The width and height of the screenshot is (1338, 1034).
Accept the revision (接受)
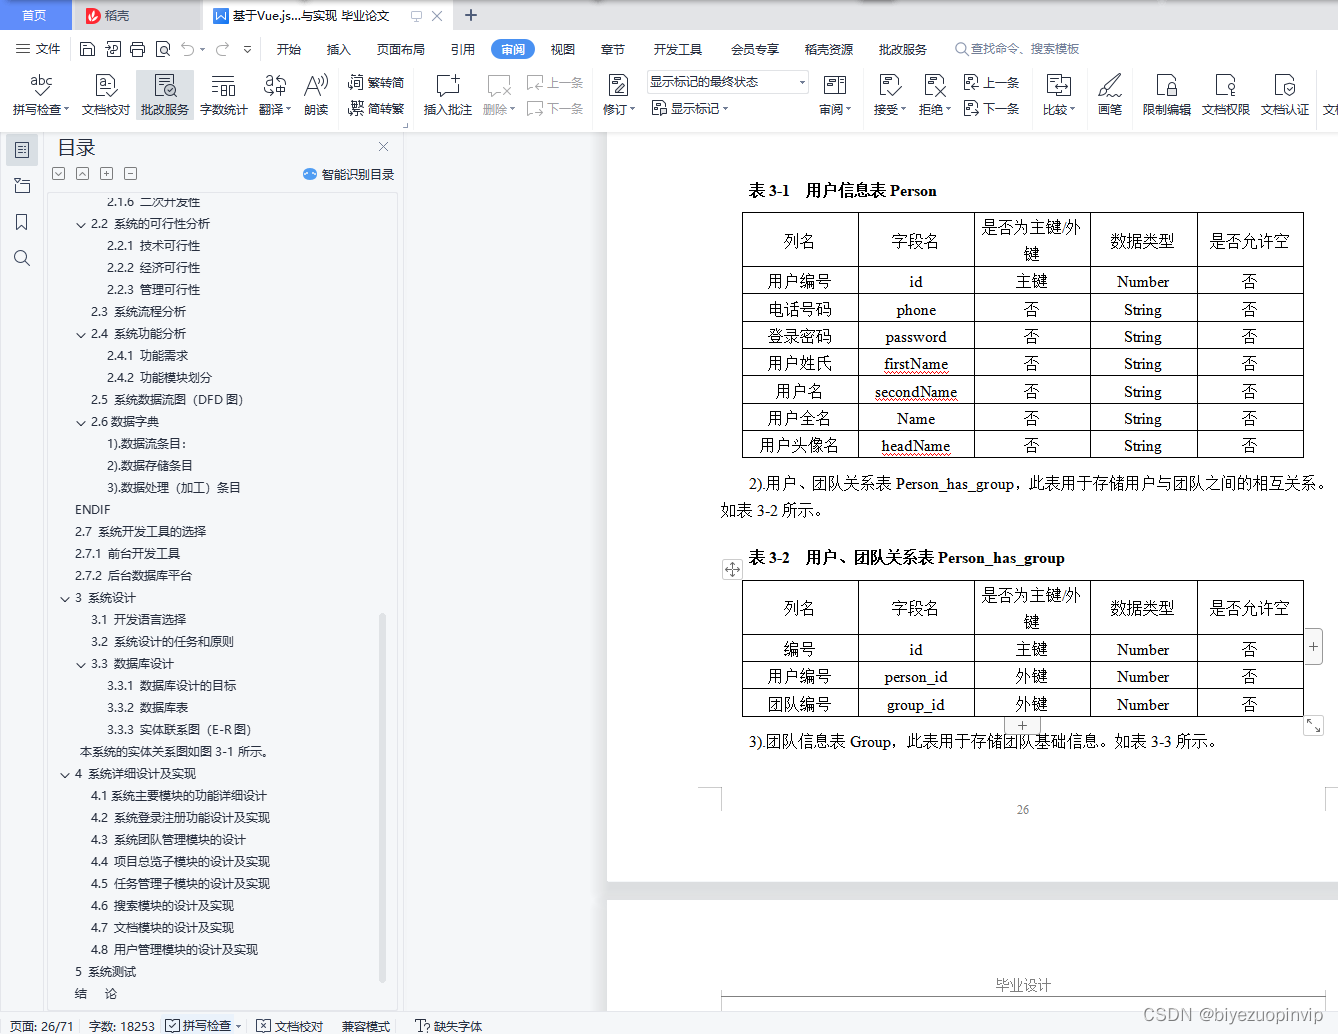click(x=889, y=95)
